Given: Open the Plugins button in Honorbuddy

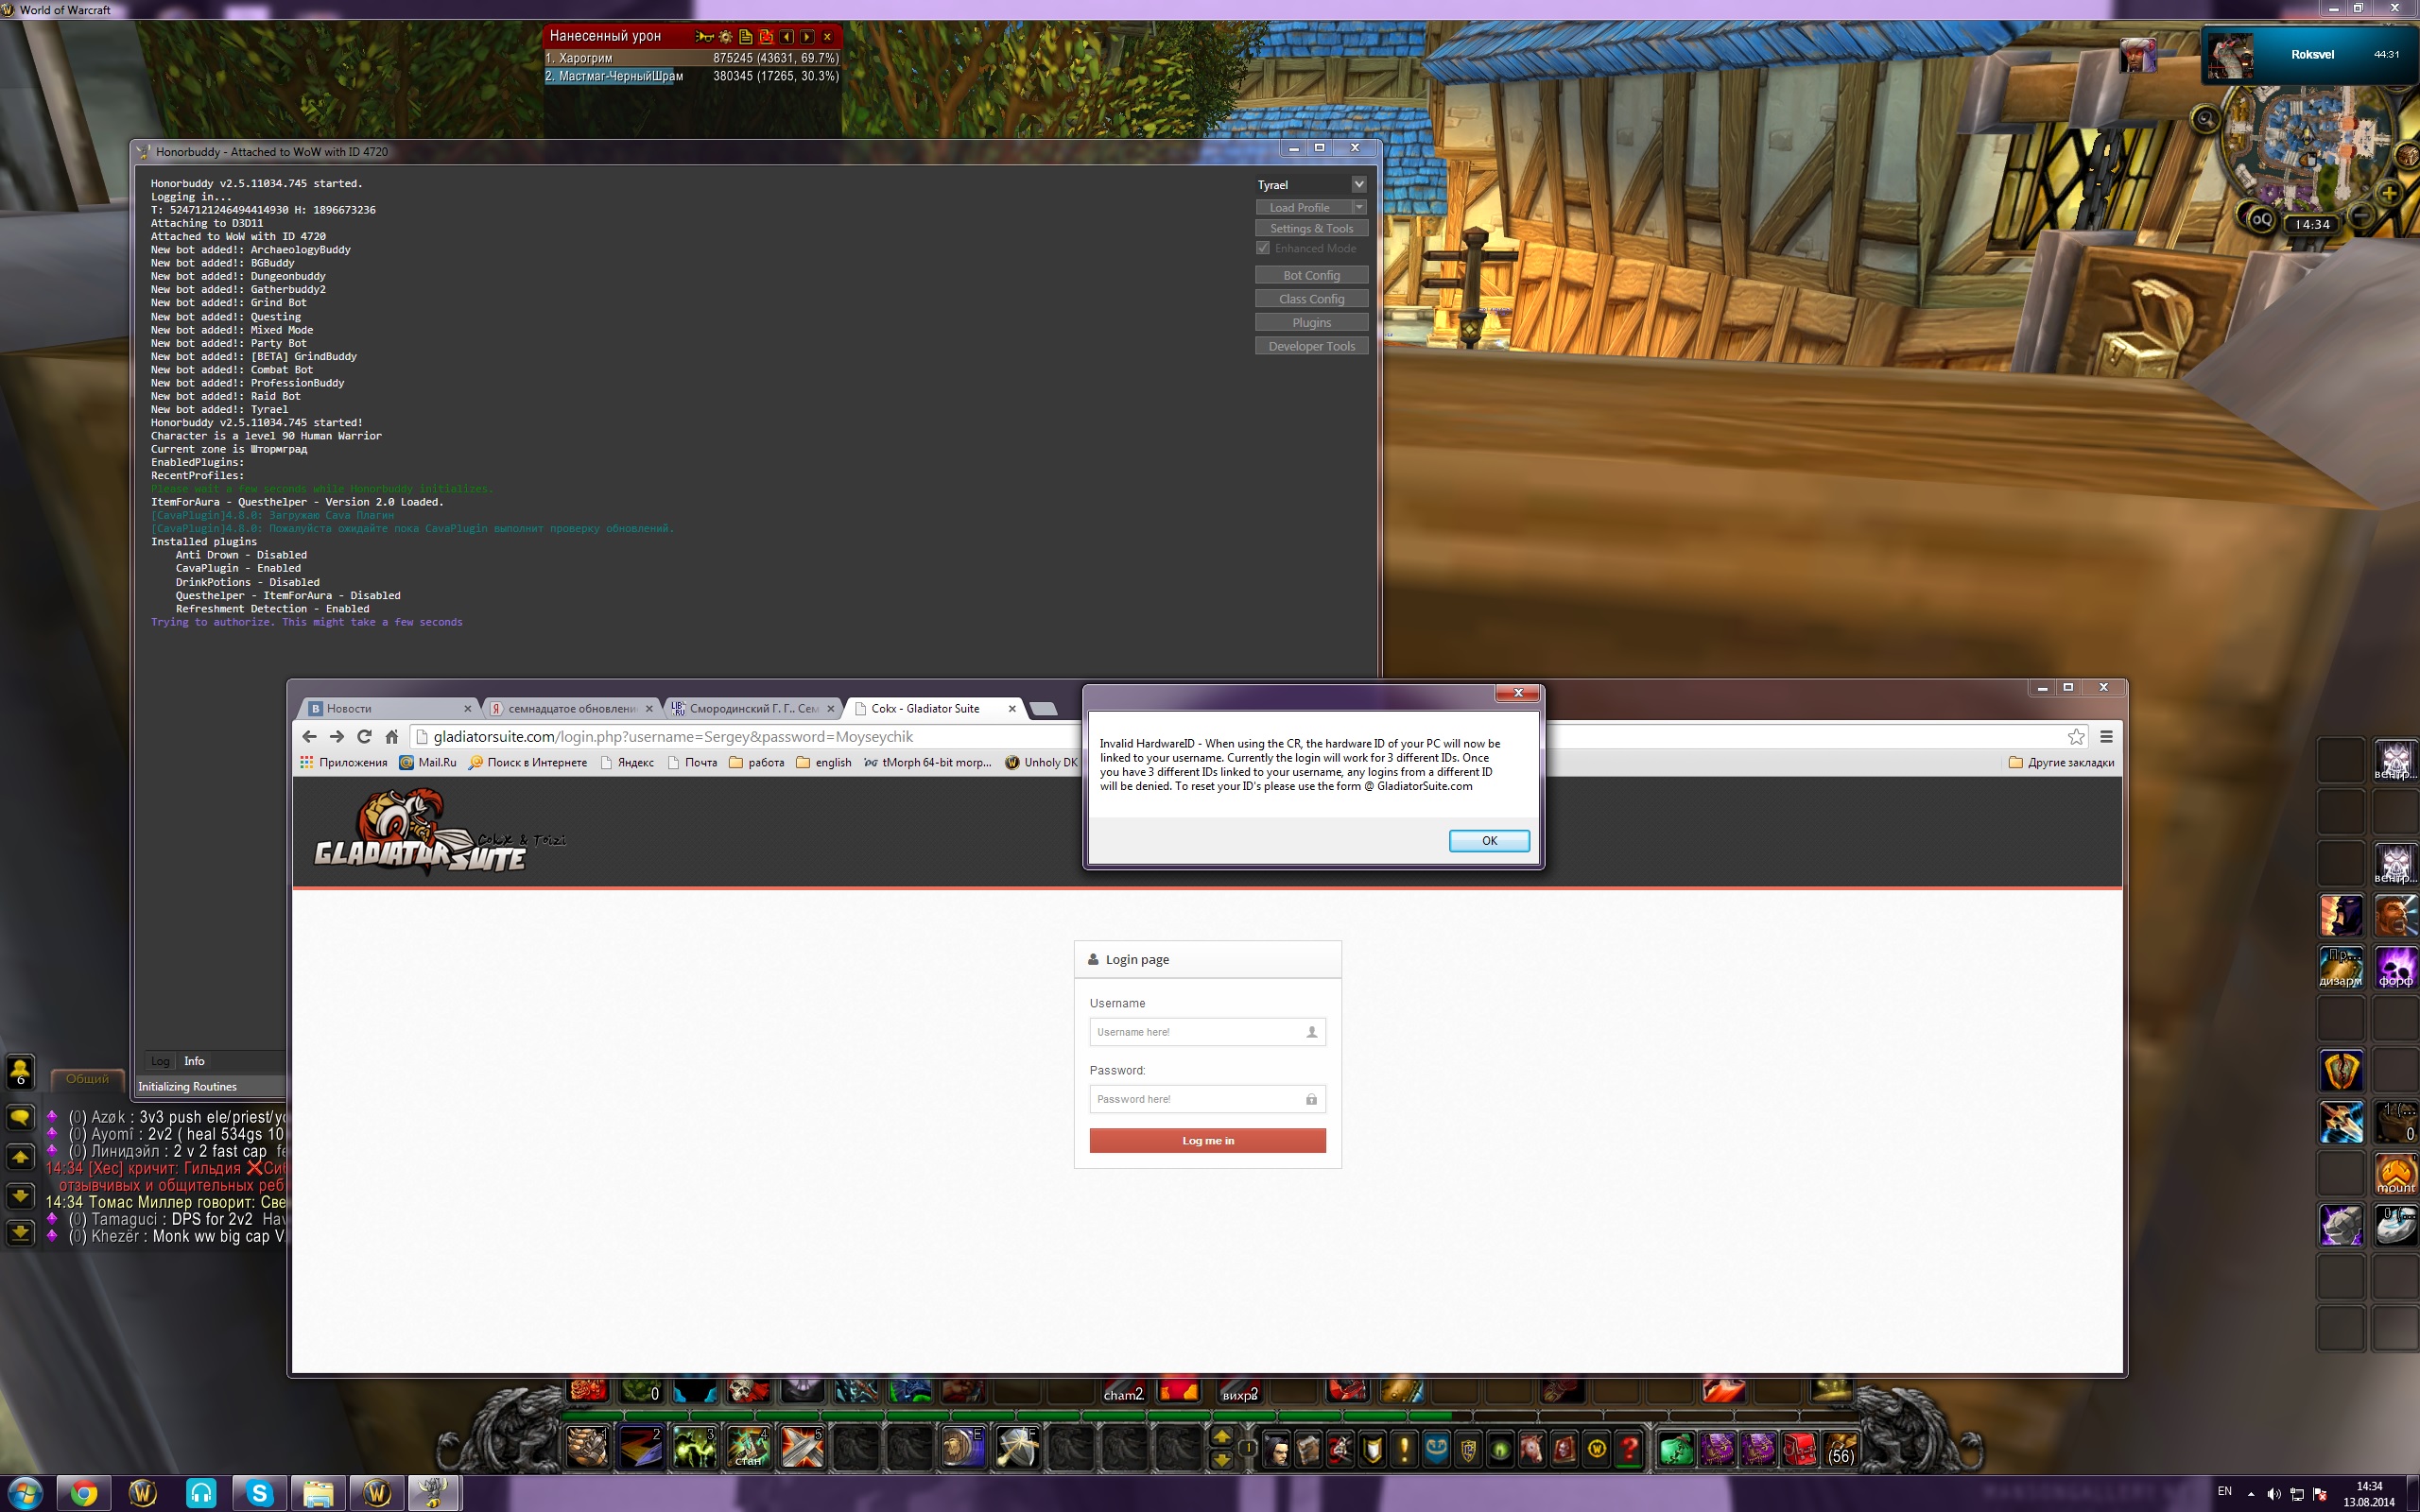Looking at the screenshot, I should [1311, 322].
